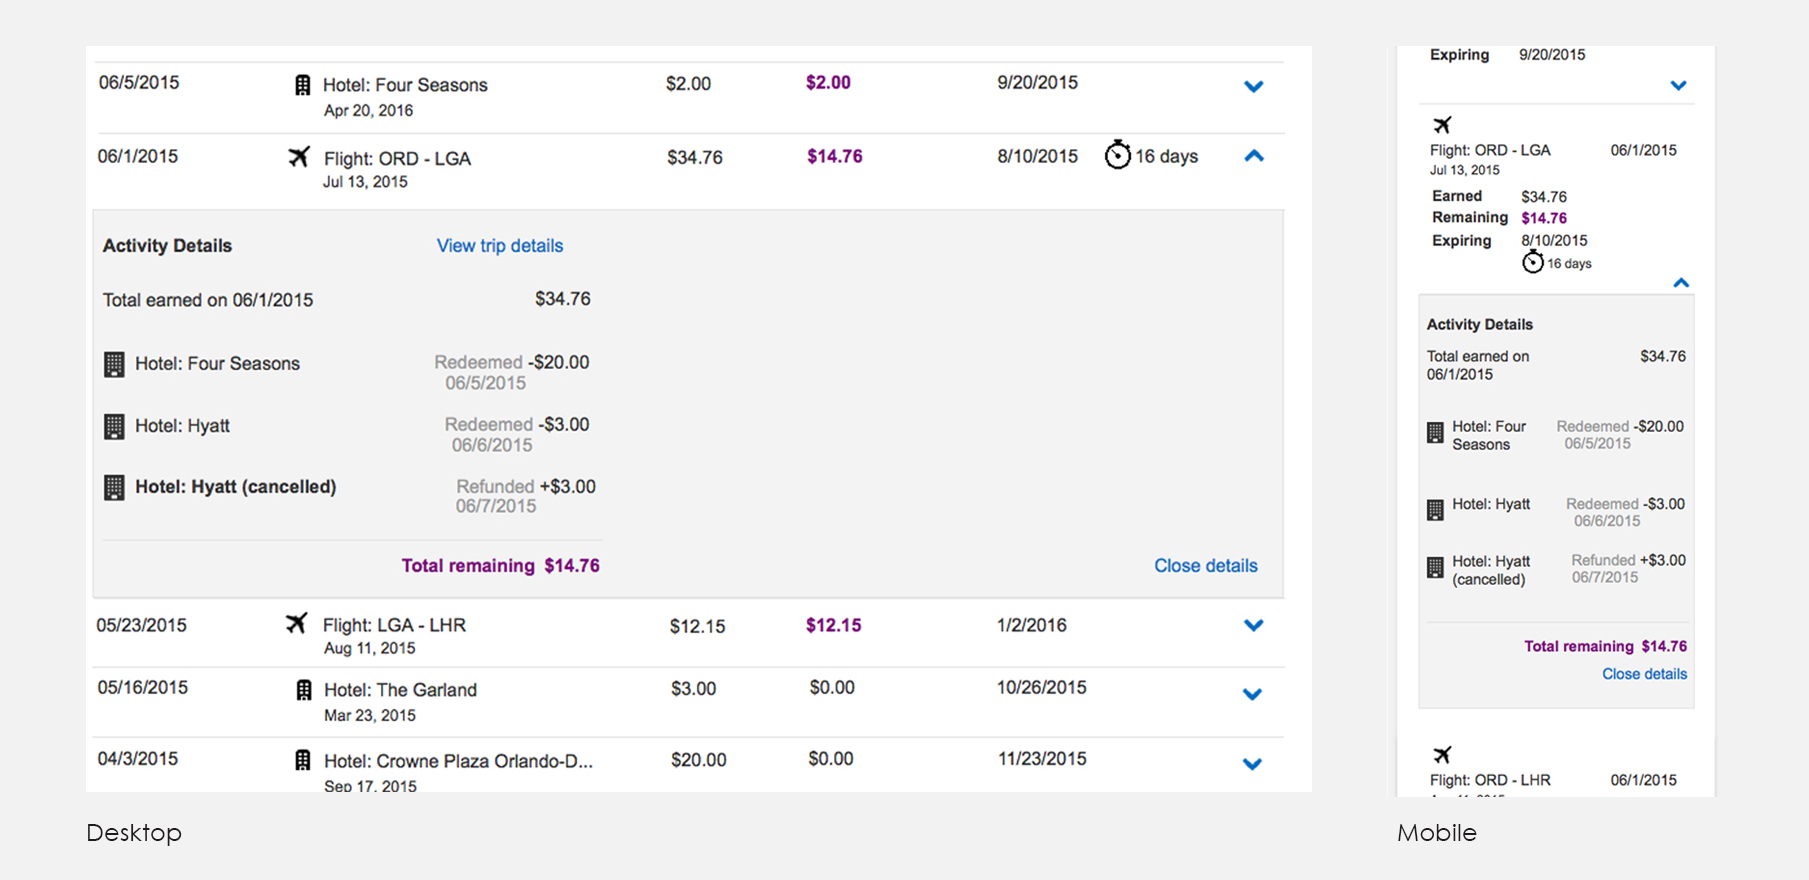Select the desktop Flight: ORD - LGA title
Viewport: 1809px width, 880px height.
[397, 159]
